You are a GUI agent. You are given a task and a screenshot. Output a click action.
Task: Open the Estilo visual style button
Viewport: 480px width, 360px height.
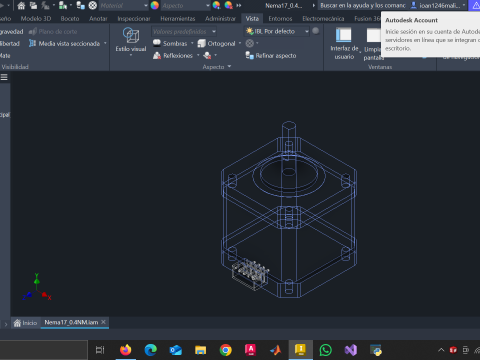131,41
